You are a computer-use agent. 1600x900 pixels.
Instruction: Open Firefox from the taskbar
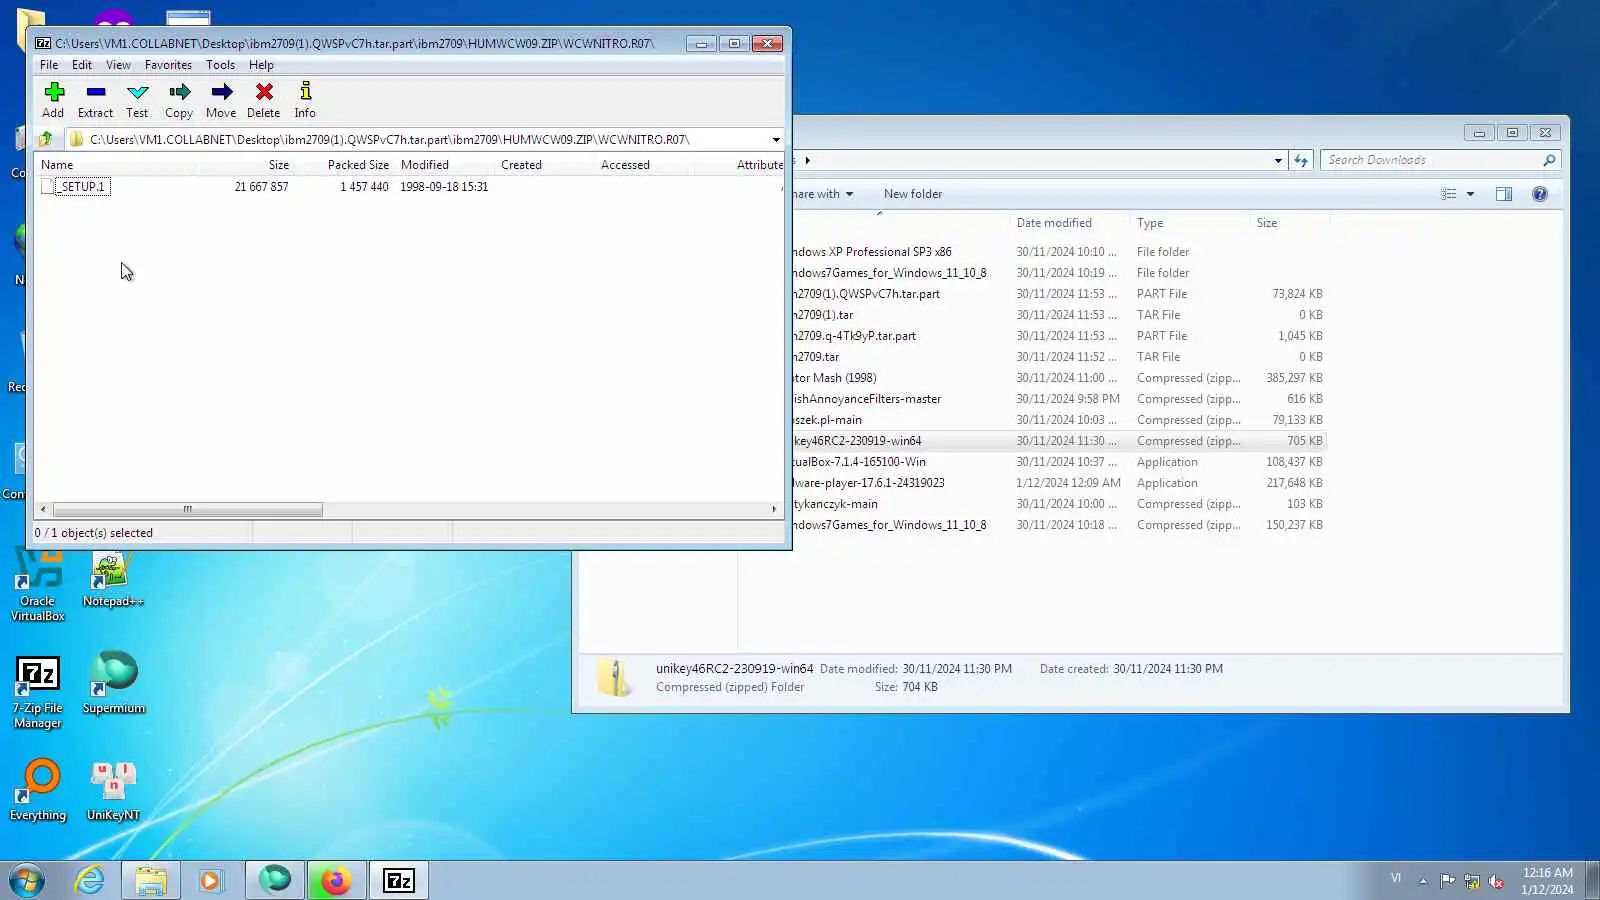336,880
